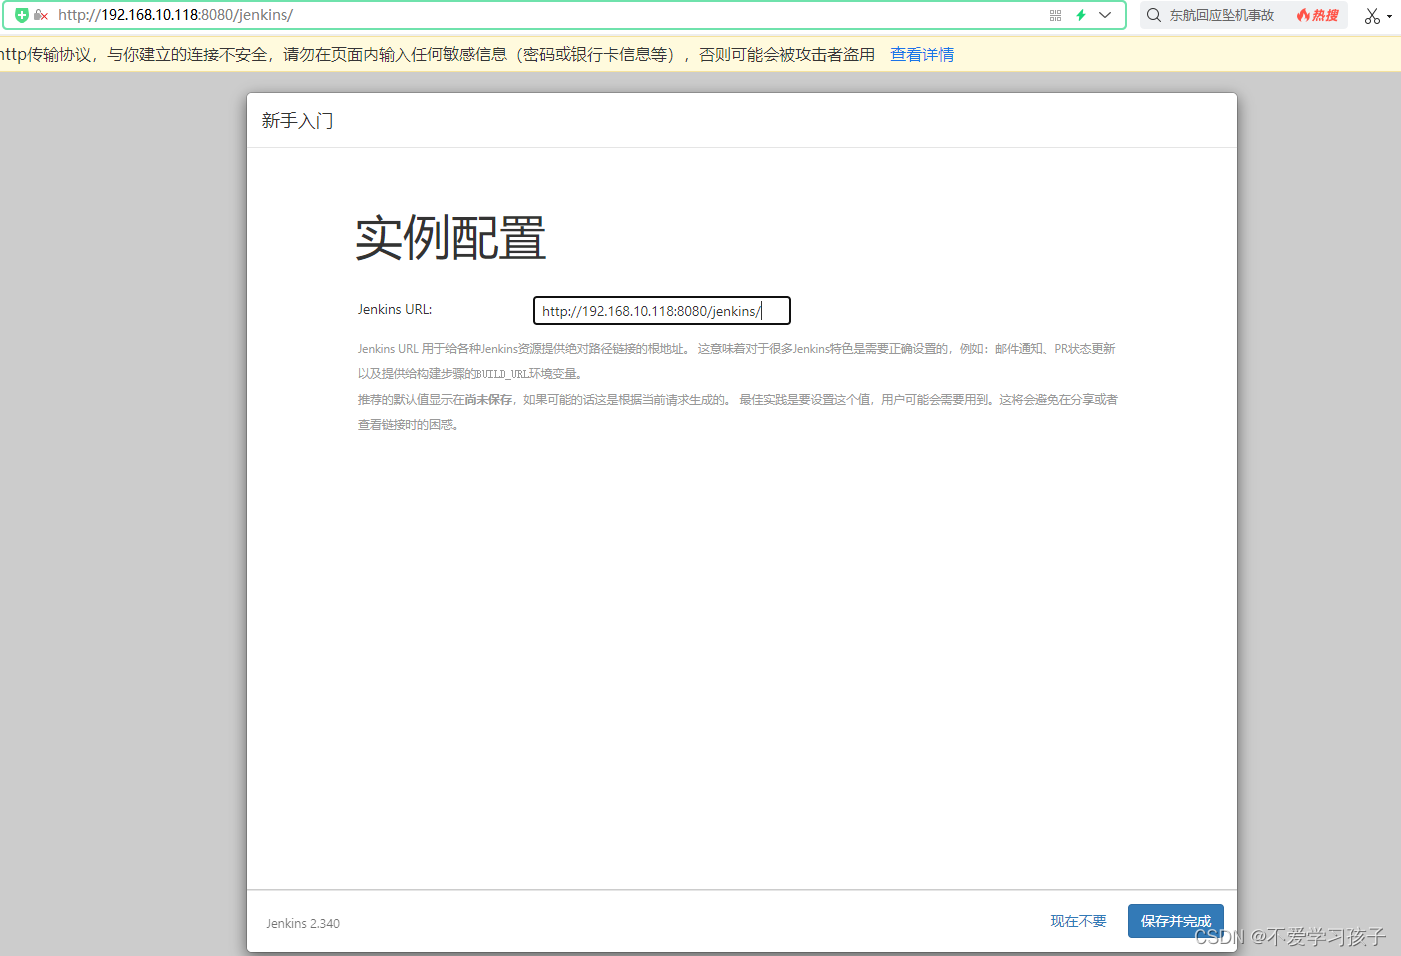
Task: Click the scissors screenshot tool icon
Action: (x=1372, y=16)
